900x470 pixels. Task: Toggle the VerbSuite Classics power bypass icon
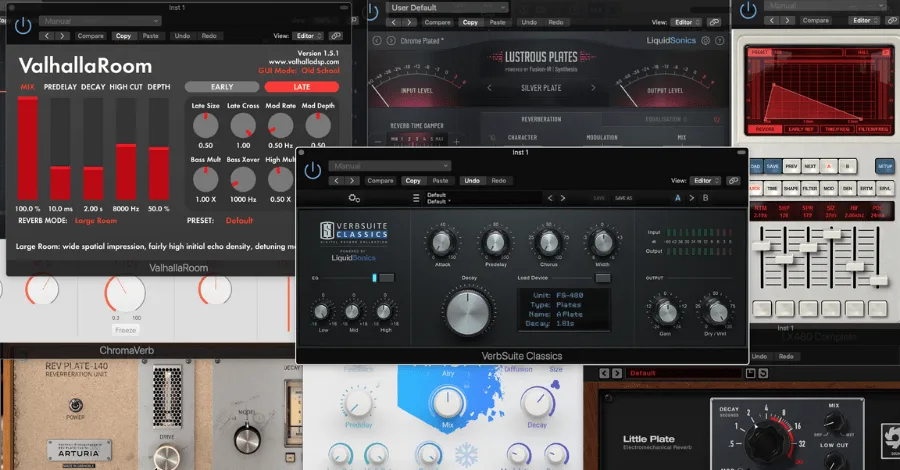click(x=312, y=170)
